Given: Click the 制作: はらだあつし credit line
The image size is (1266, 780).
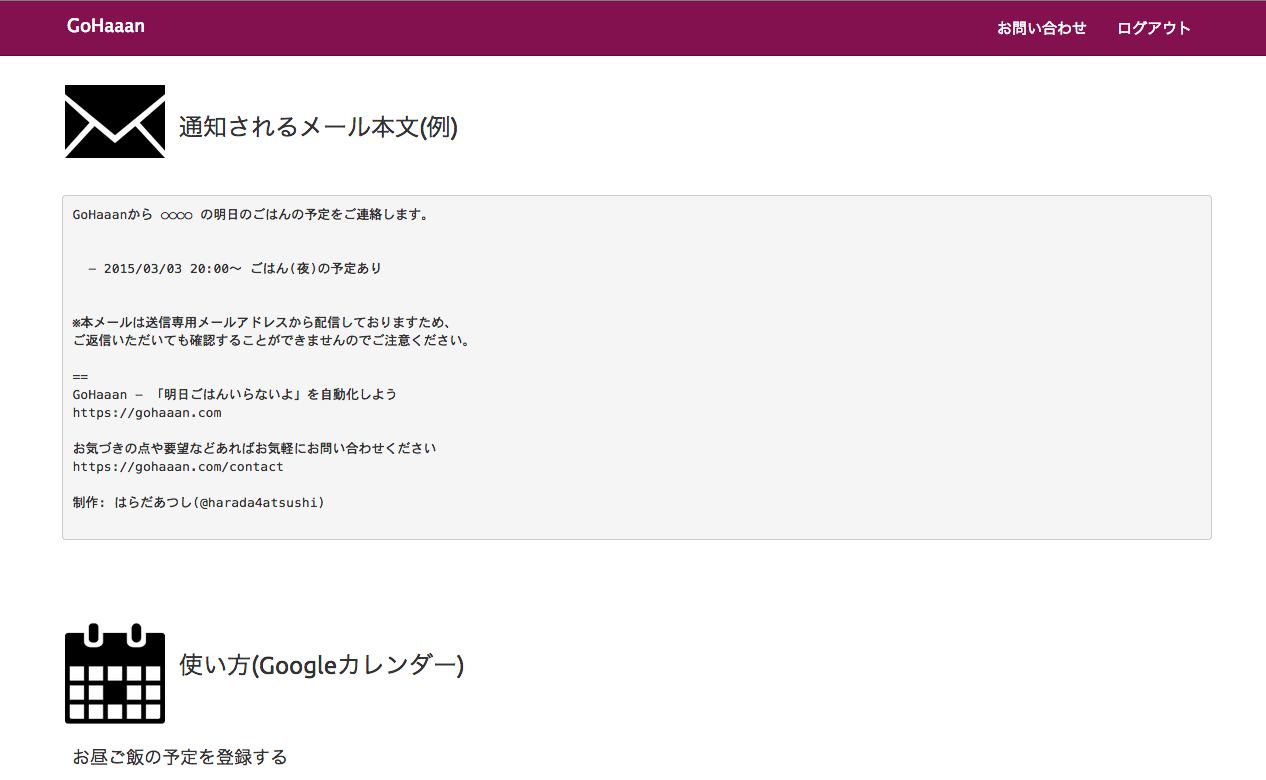Looking at the screenshot, I should pyautogui.click(x=197, y=502).
